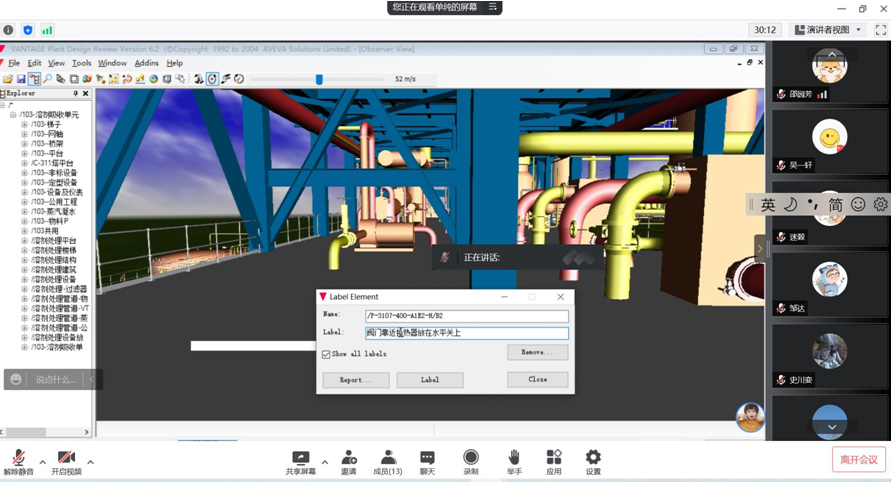This screenshot has width=891, height=483.
Task: Uncheck the Show all labels checkbox
Action: [x=326, y=354]
